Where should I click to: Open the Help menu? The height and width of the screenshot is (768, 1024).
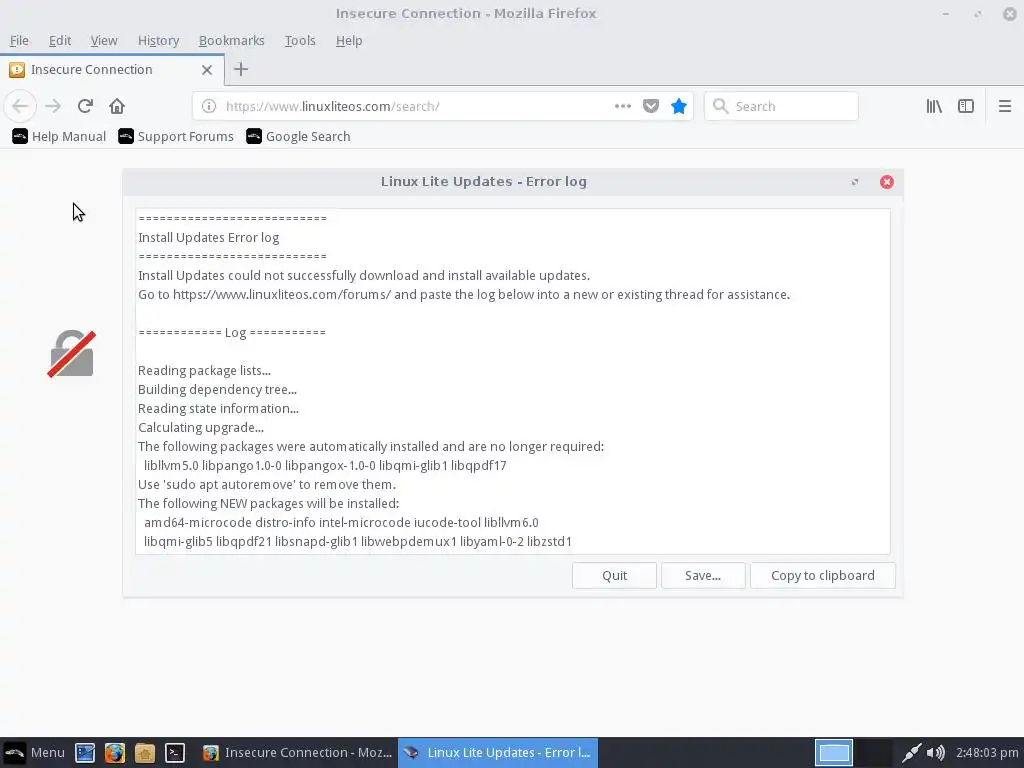349,40
